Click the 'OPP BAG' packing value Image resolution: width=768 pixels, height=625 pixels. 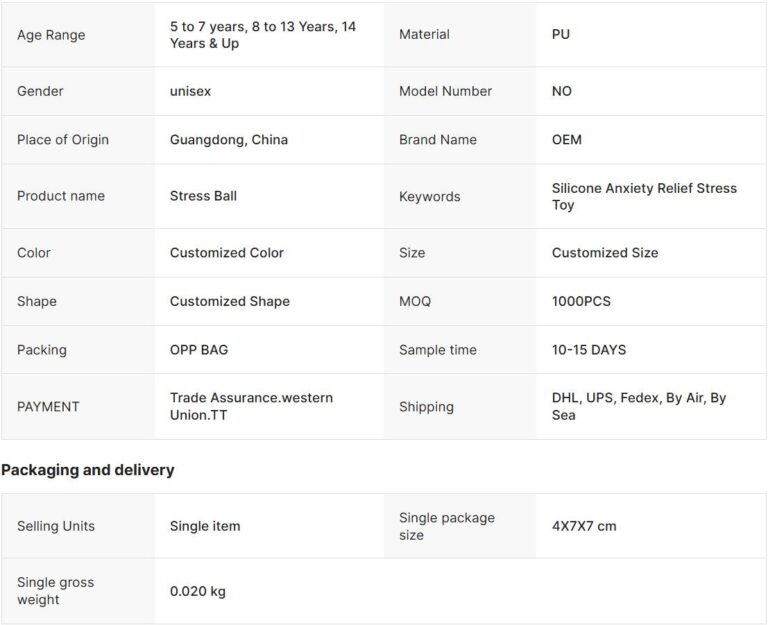199,350
